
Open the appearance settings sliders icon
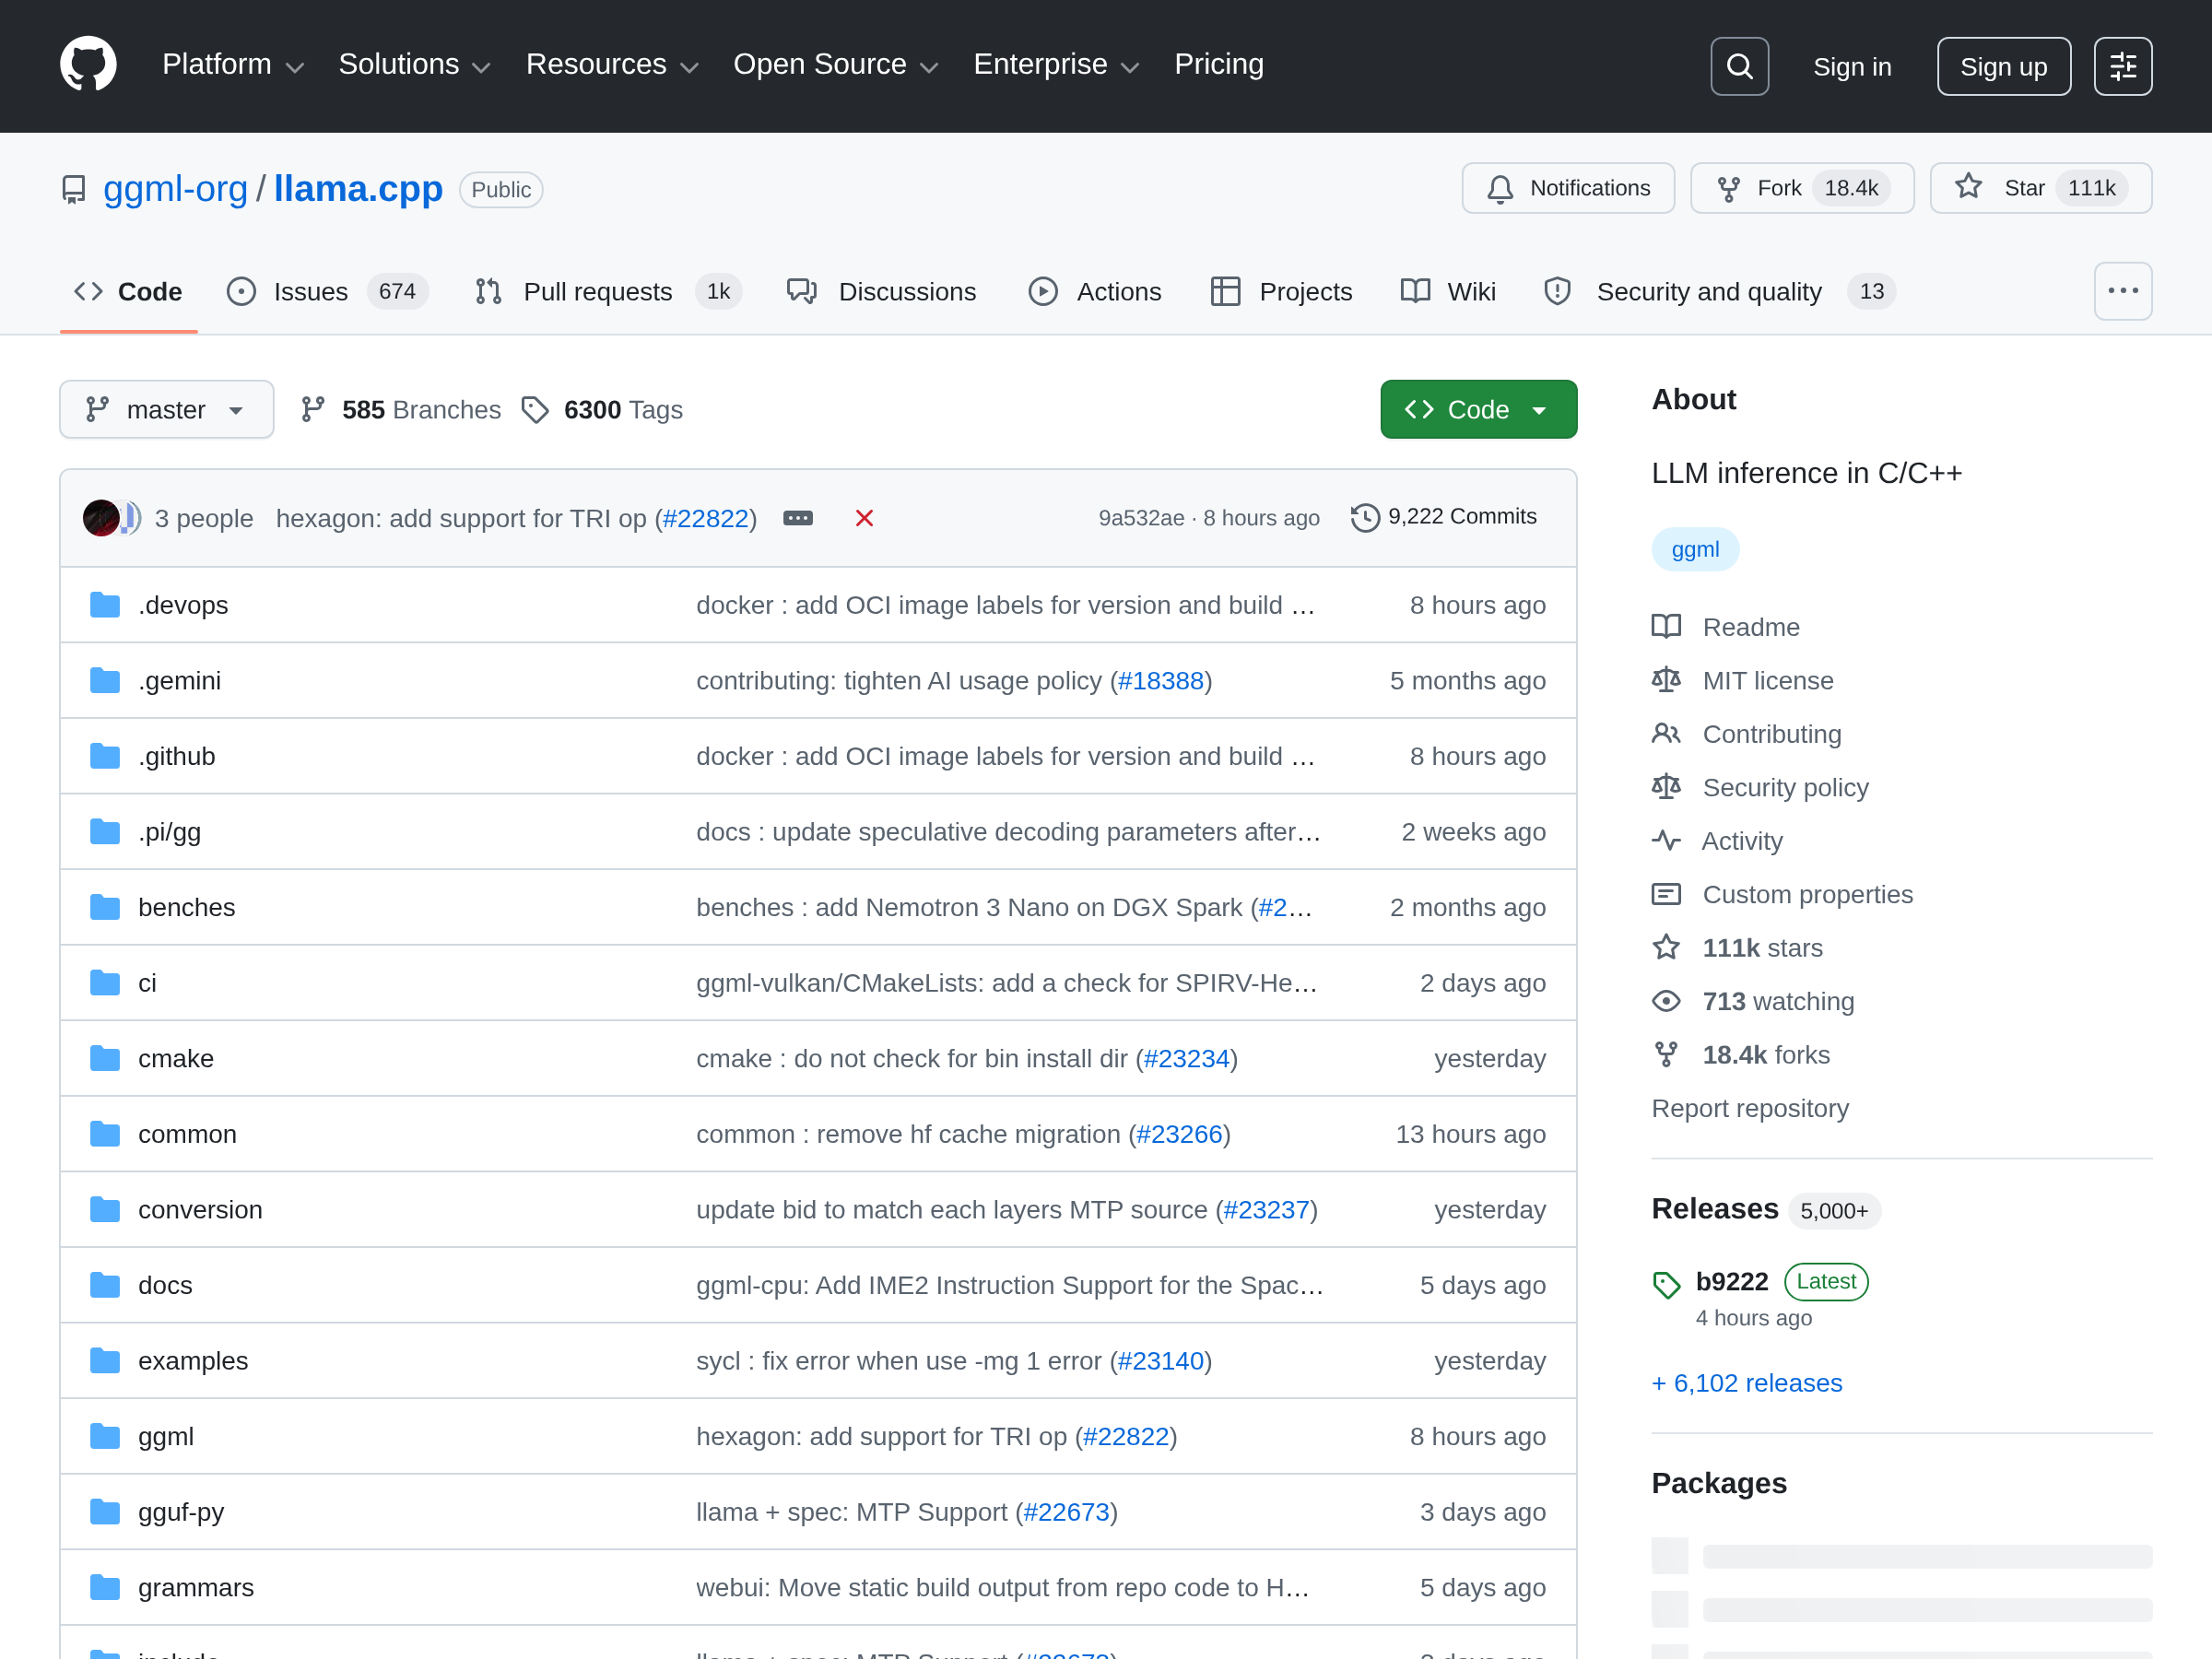2122,66
